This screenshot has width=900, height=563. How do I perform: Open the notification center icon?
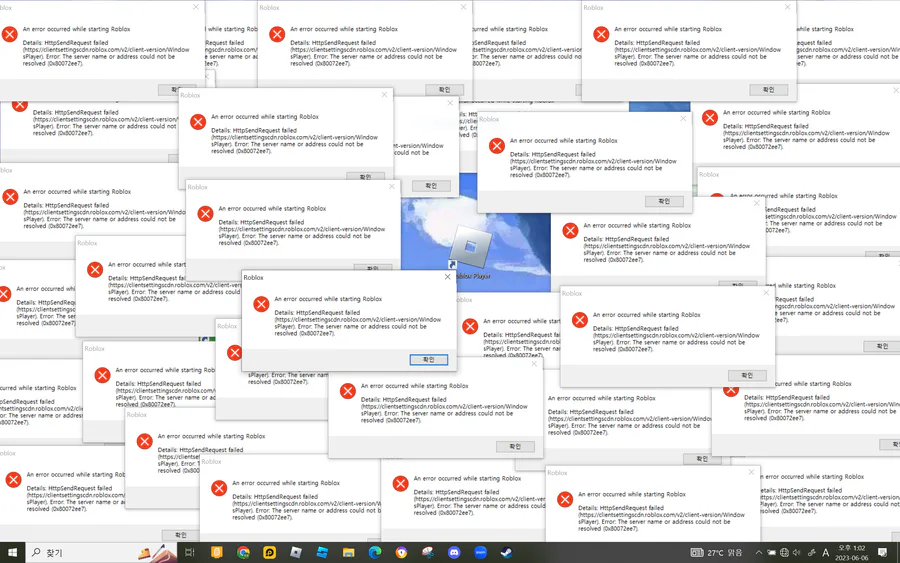point(882,553)
